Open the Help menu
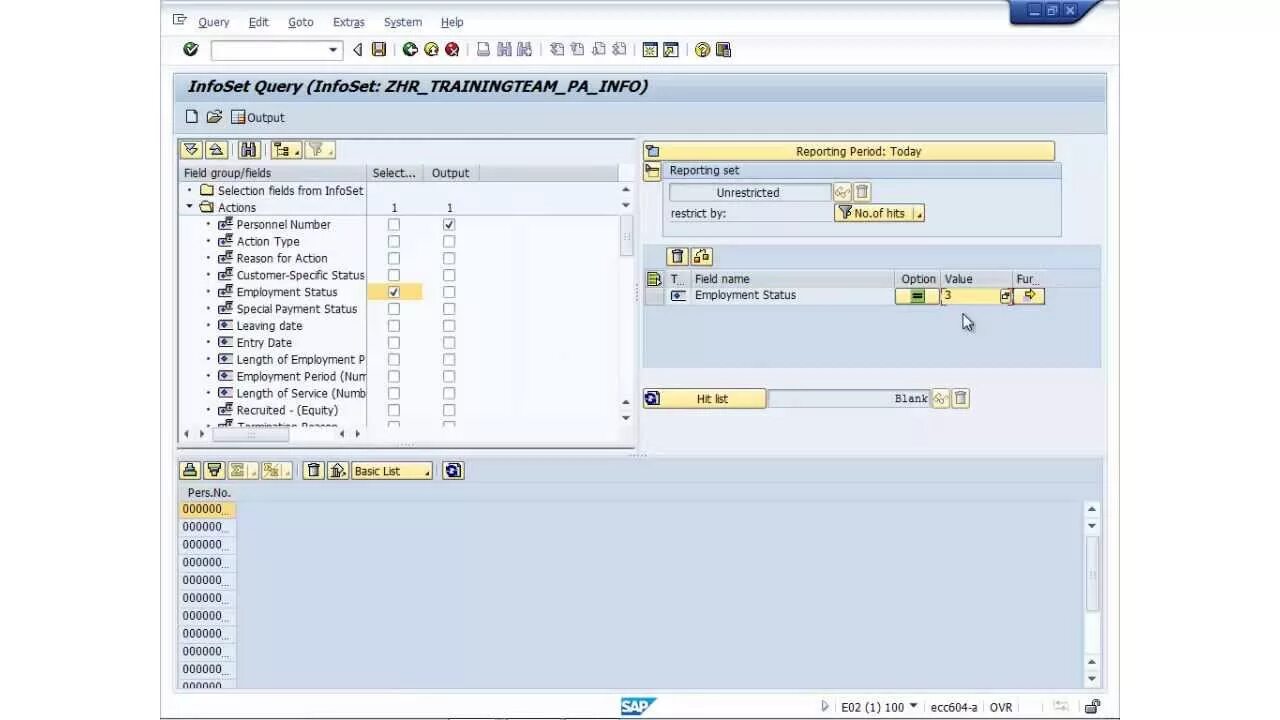The image size is (1280, 720). coord(452,22)
